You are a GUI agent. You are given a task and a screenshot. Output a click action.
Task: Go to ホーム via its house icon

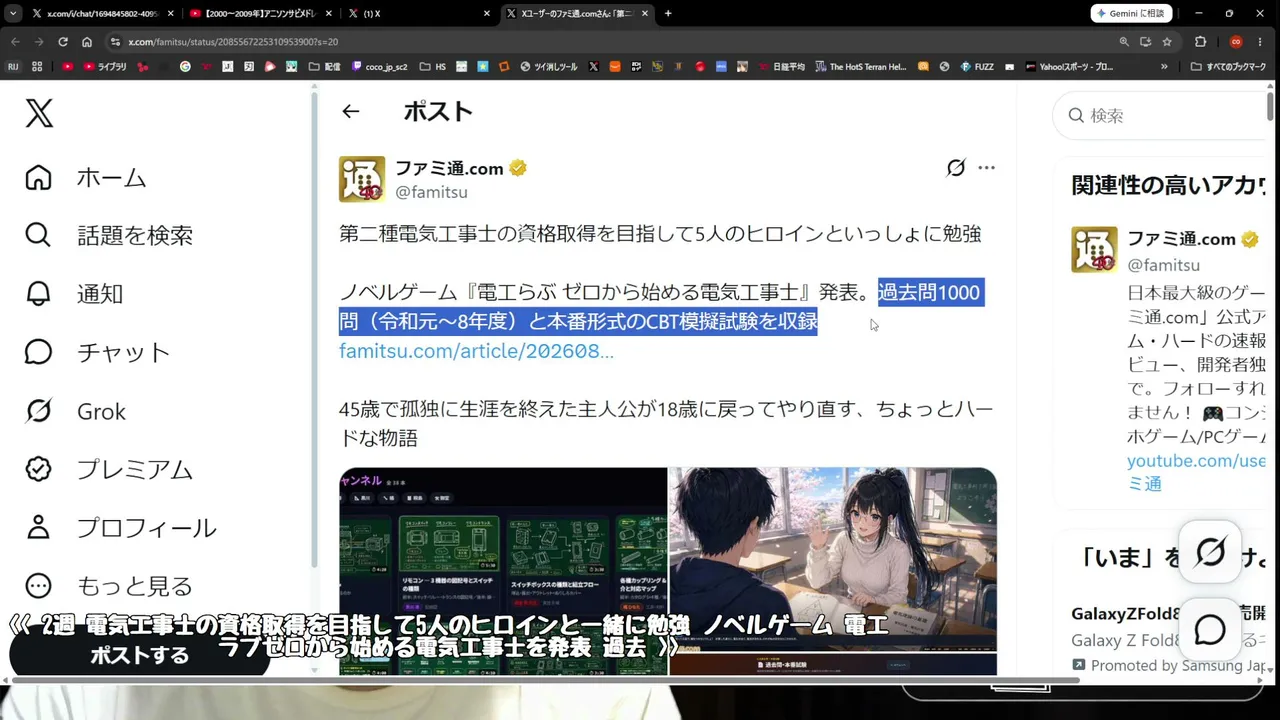click(x=38, y=177)
